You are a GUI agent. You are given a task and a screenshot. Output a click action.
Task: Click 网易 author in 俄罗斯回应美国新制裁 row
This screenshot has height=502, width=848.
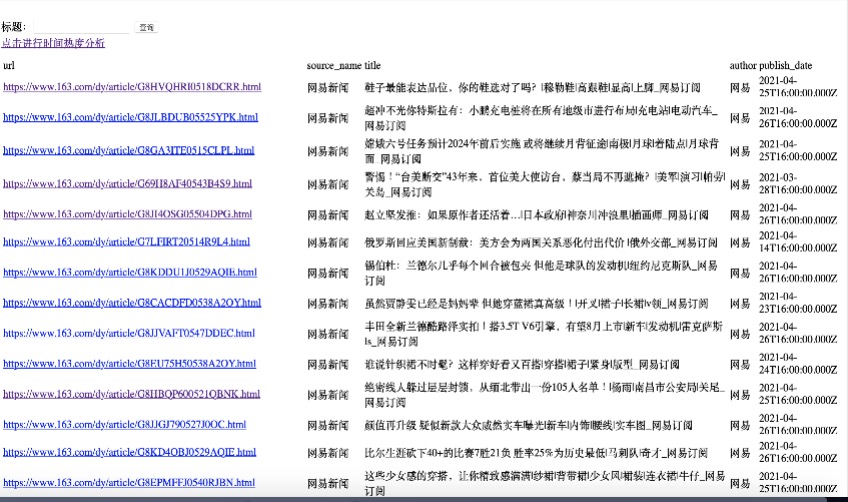click(x=740, y=242)
